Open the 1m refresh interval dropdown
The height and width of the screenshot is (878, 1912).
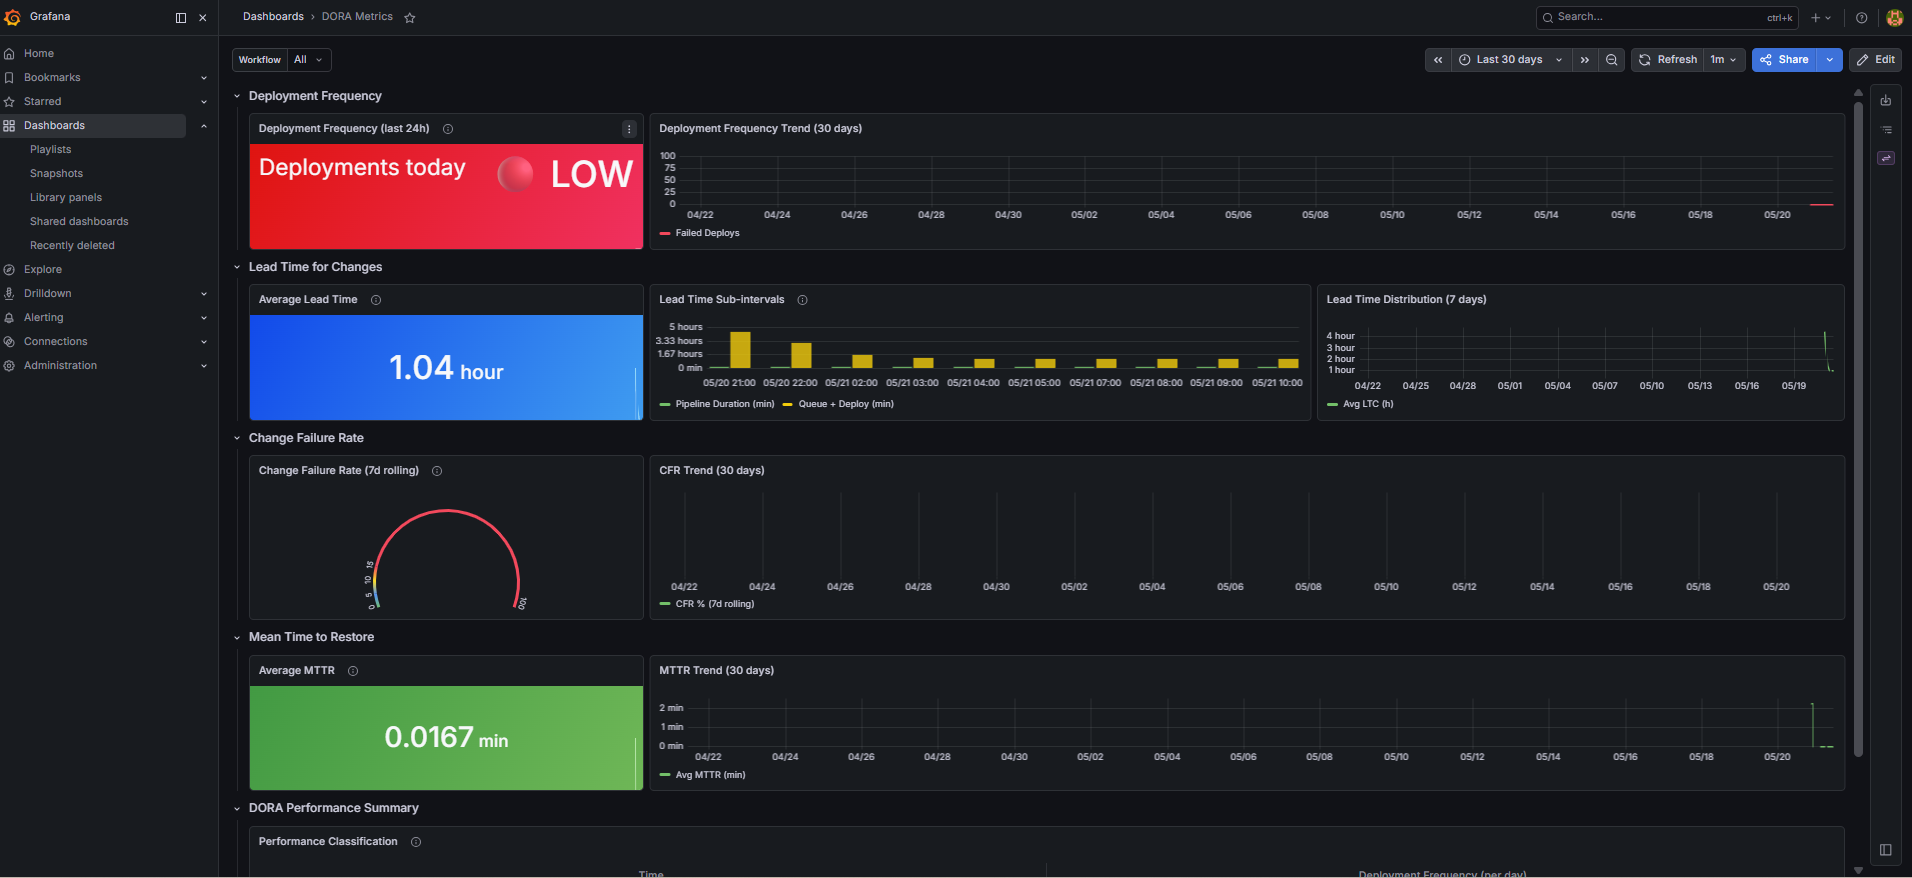(1724, 60)
